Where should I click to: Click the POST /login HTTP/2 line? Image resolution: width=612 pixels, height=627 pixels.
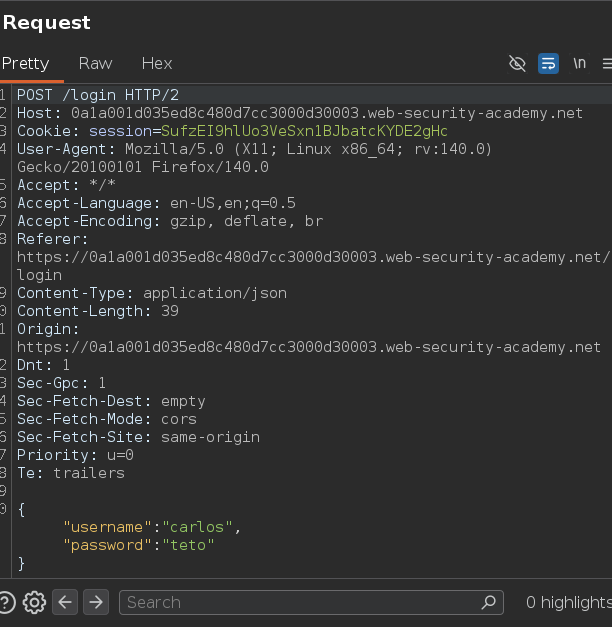pos(98,95)
